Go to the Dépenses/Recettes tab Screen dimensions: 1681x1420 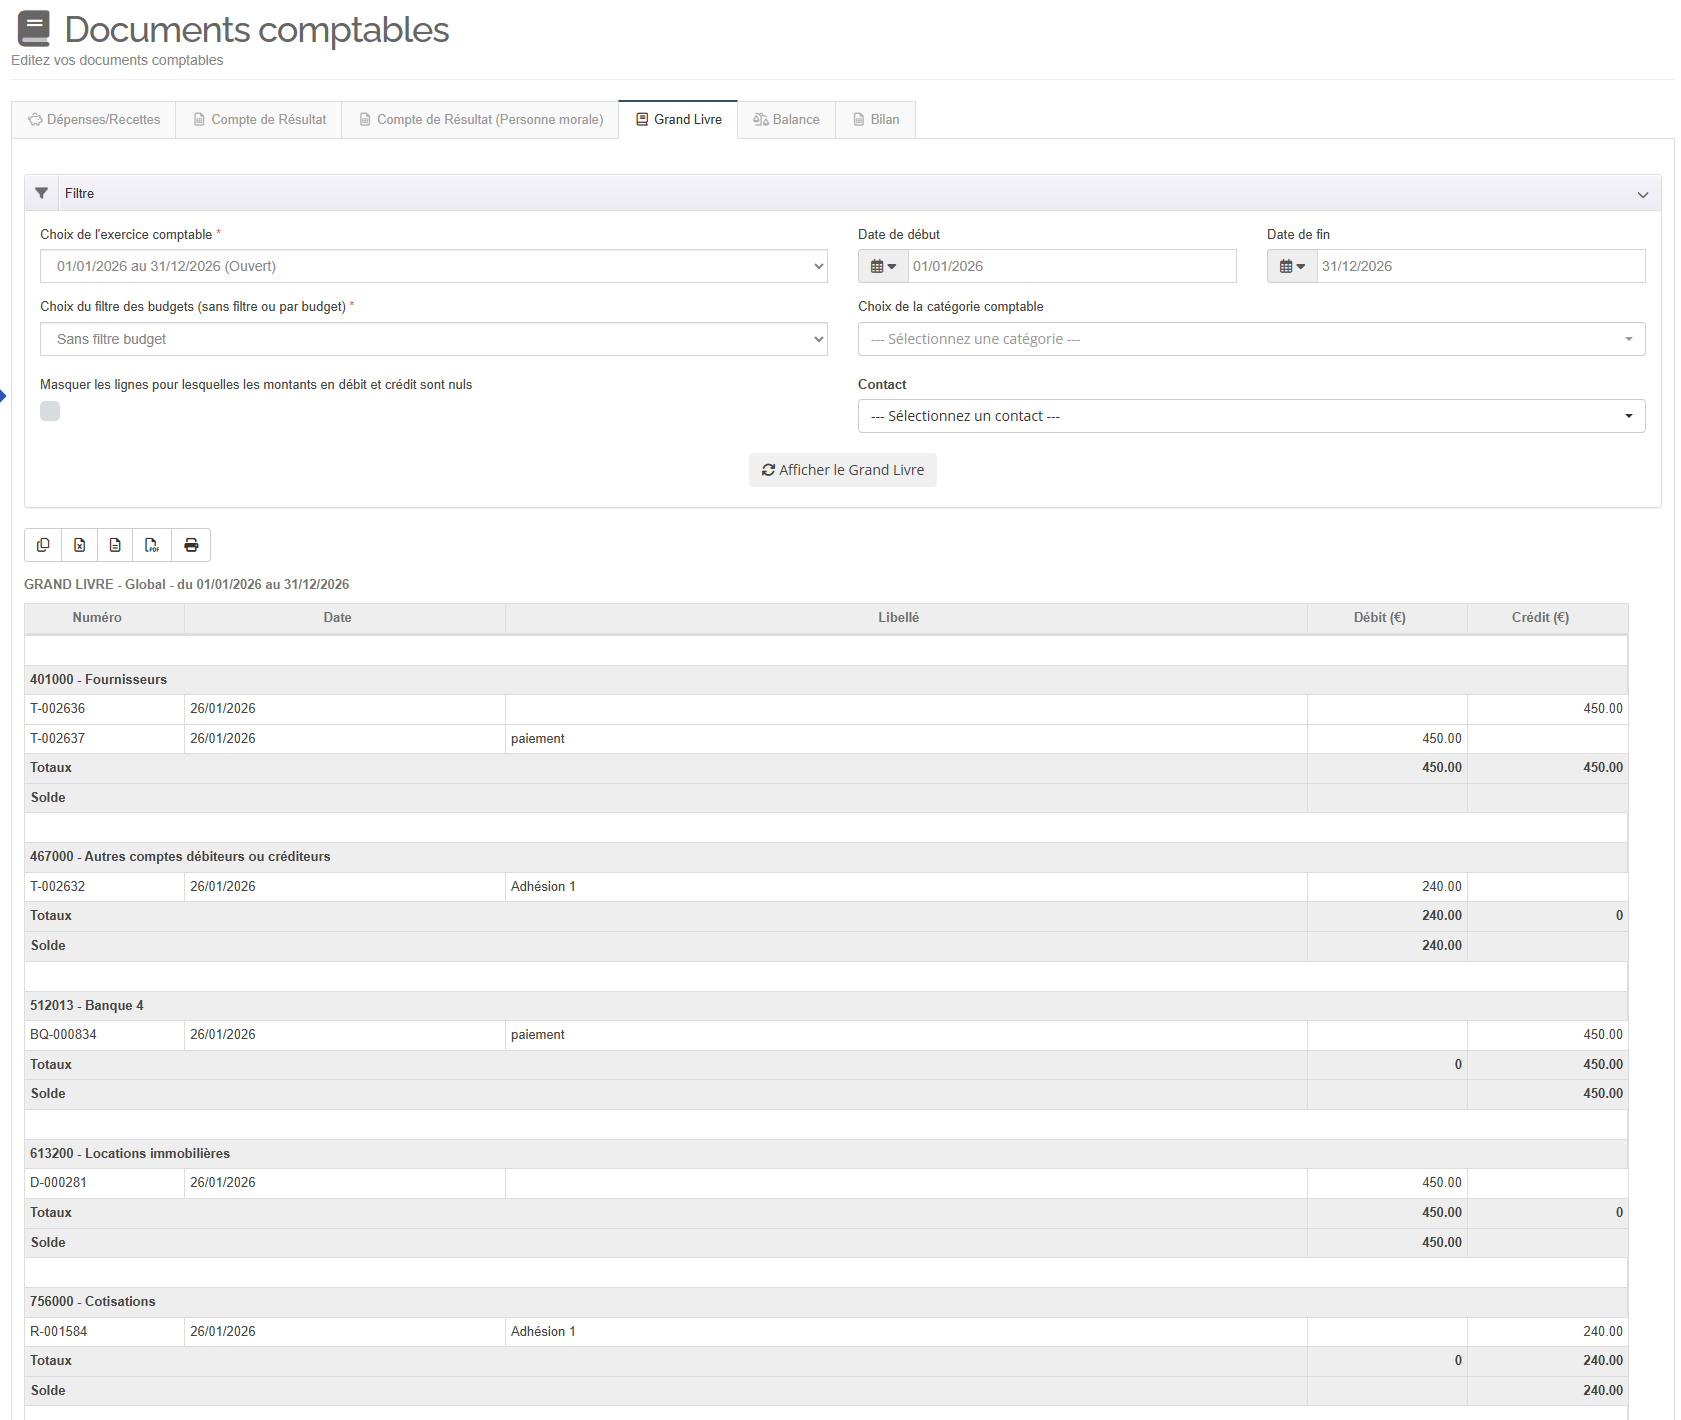coord(94,119)
